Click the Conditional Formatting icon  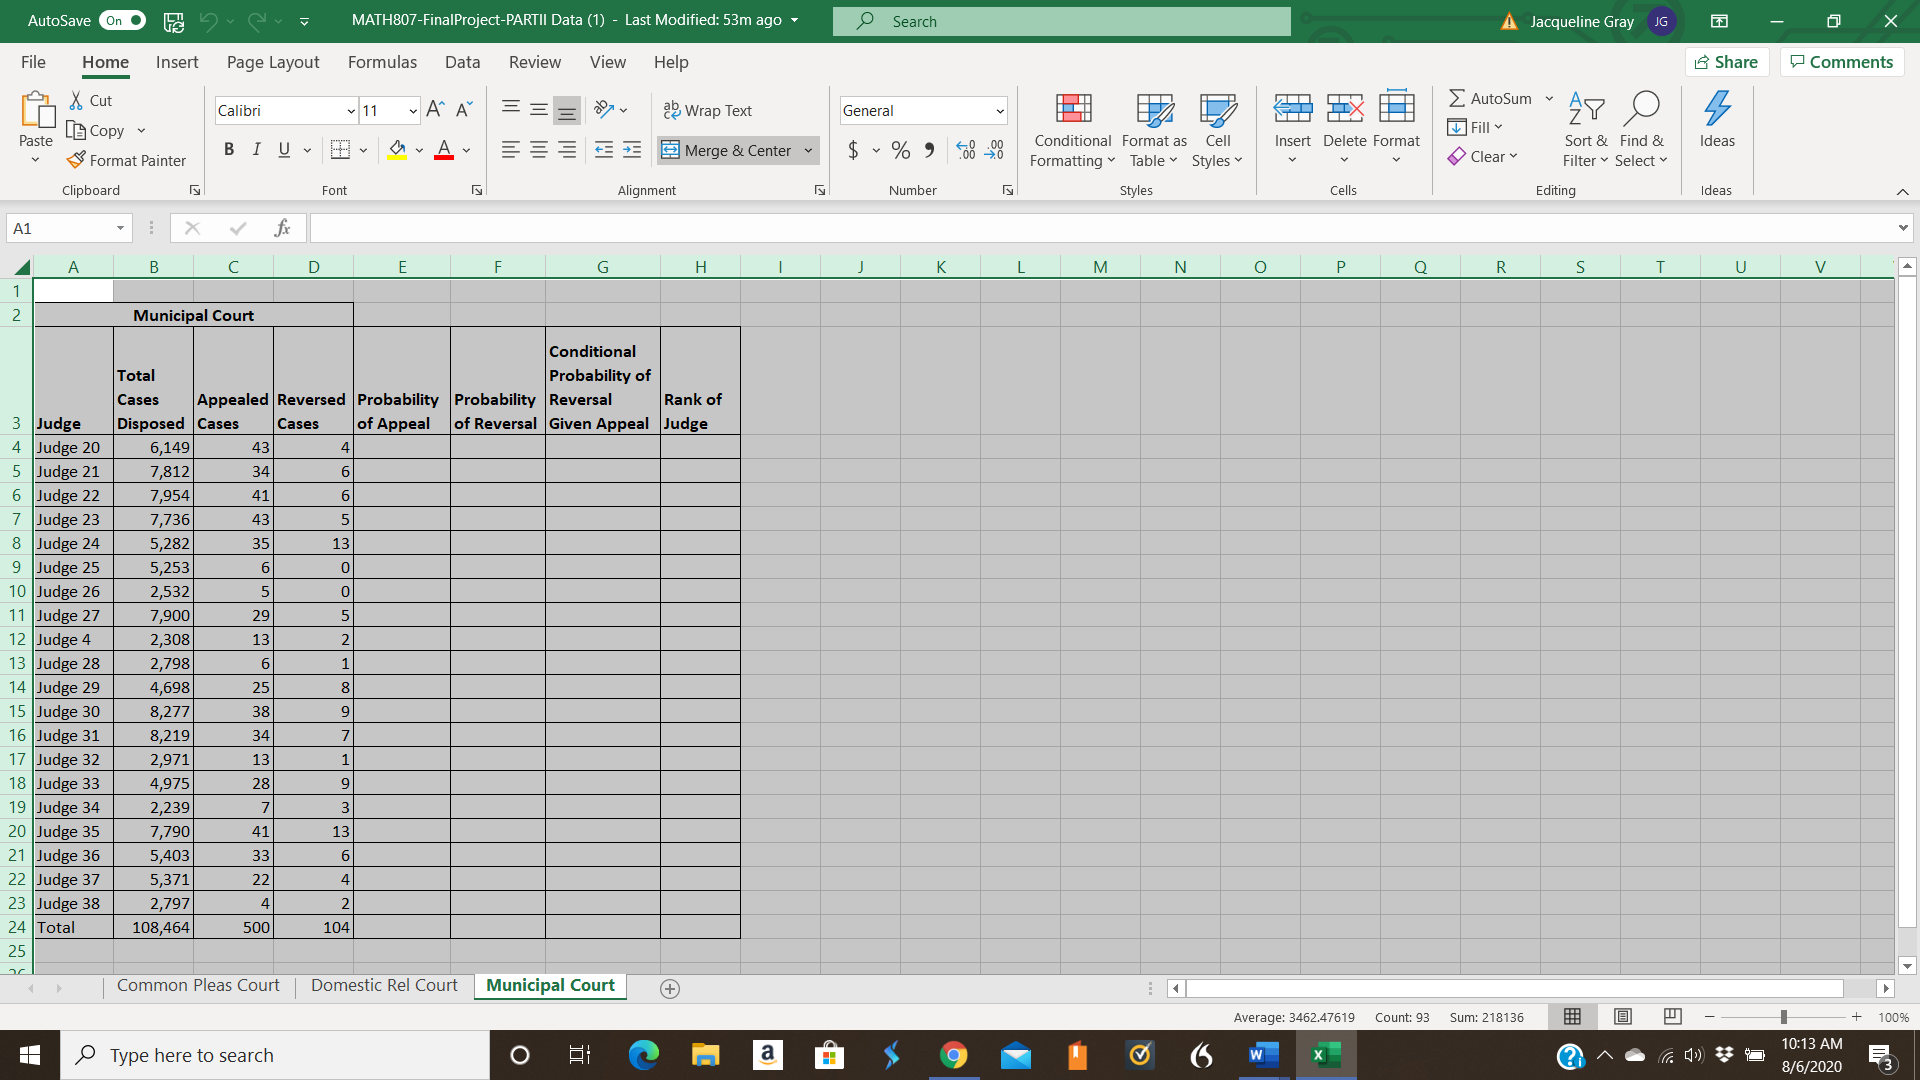click(1072, 108)
